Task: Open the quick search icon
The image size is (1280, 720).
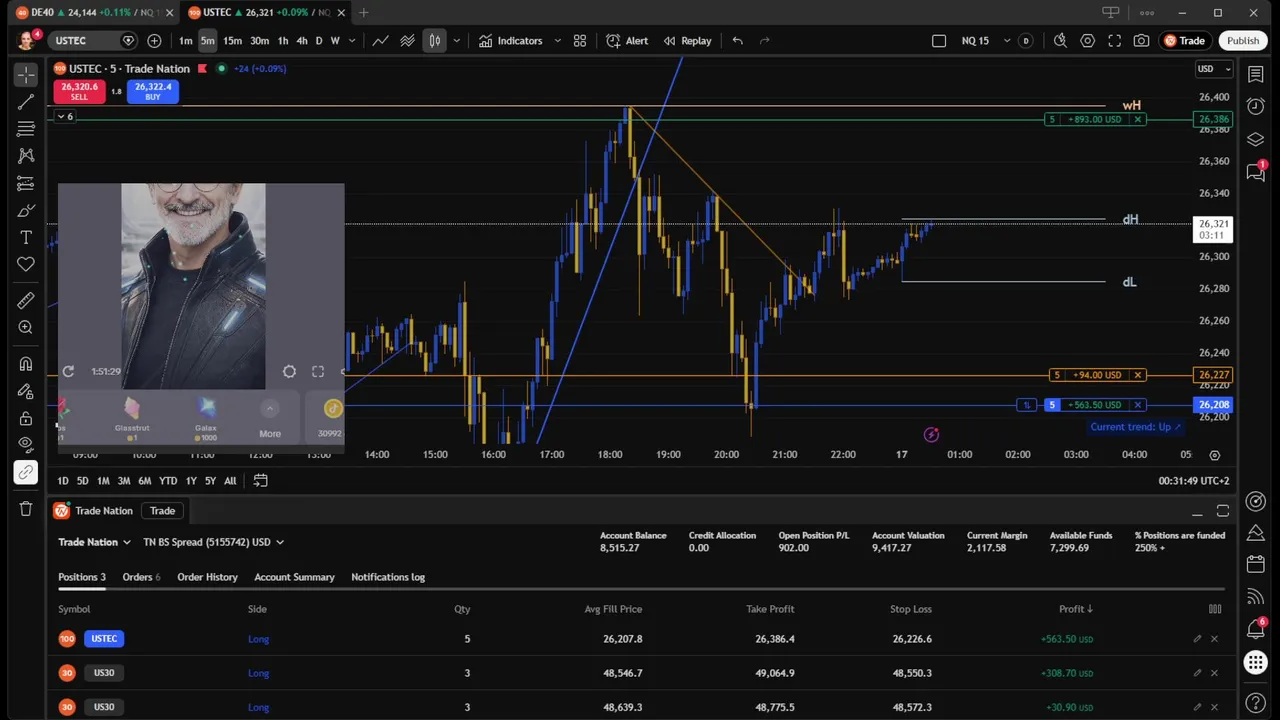Action: click(1060, 41)
